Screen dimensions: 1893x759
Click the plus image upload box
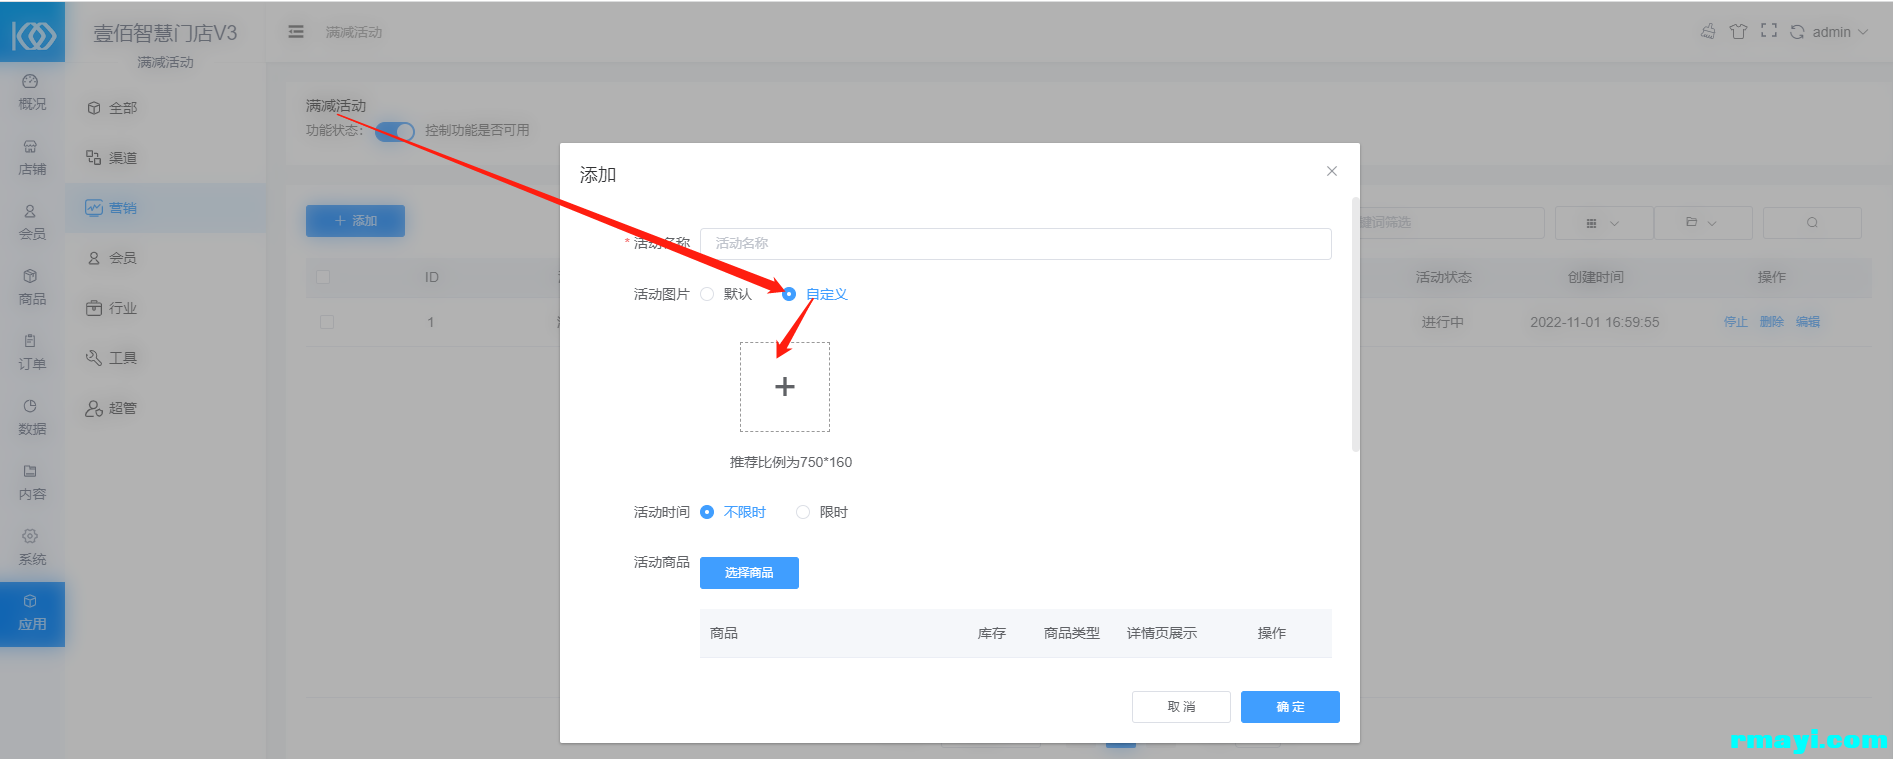pyautogui.click(x=785, y=387)
